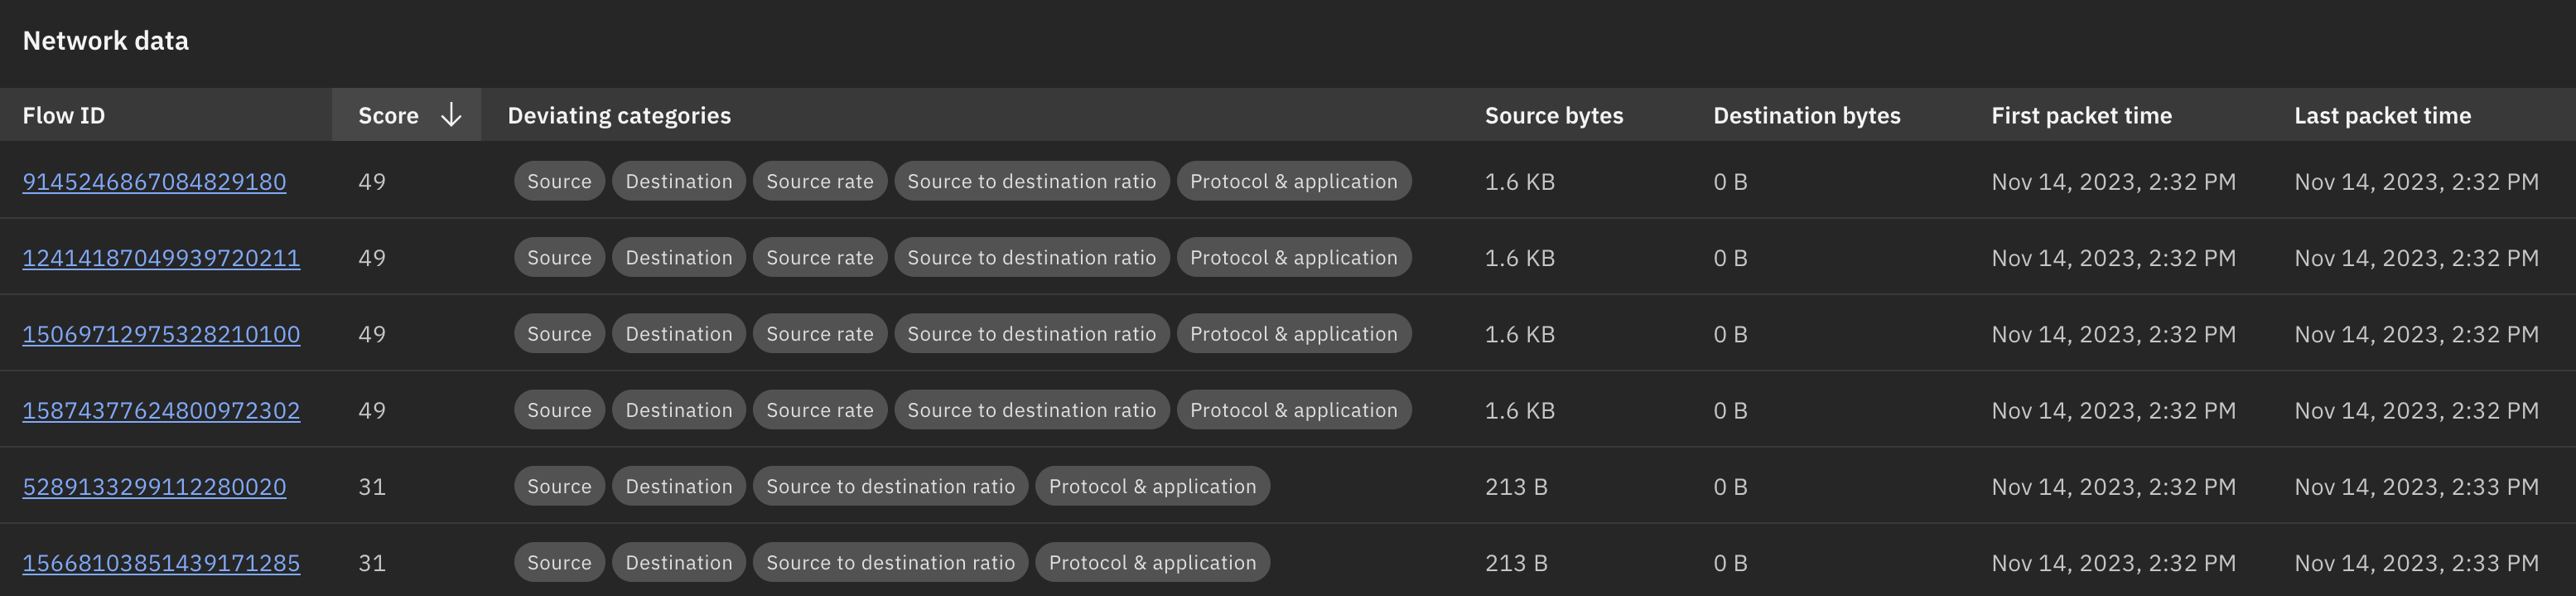Select Source to destination ratio tag, row 12414187049939720211
The image size is (2576, 596).
(x=1032, y=257)
